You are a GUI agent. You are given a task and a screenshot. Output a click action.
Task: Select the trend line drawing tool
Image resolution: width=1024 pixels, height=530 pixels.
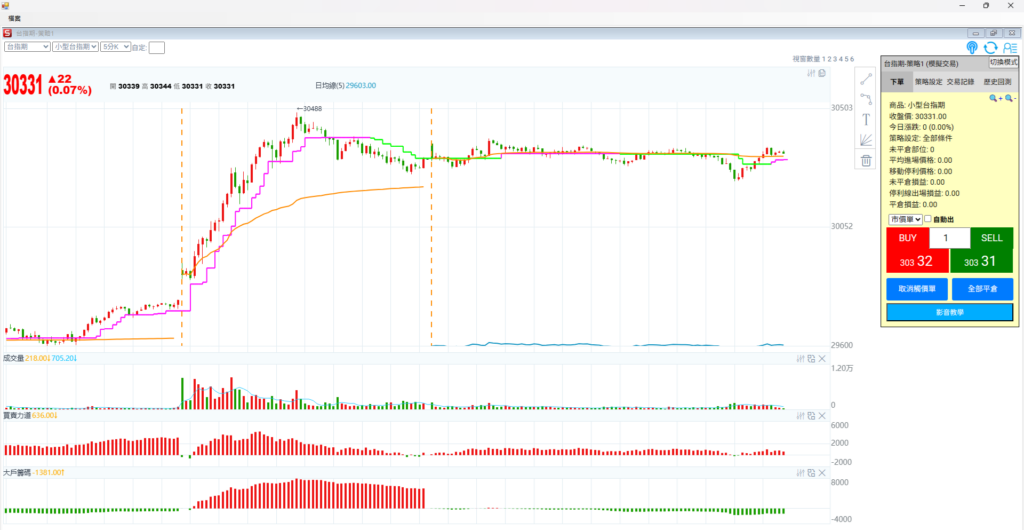(x=866, y=79)
